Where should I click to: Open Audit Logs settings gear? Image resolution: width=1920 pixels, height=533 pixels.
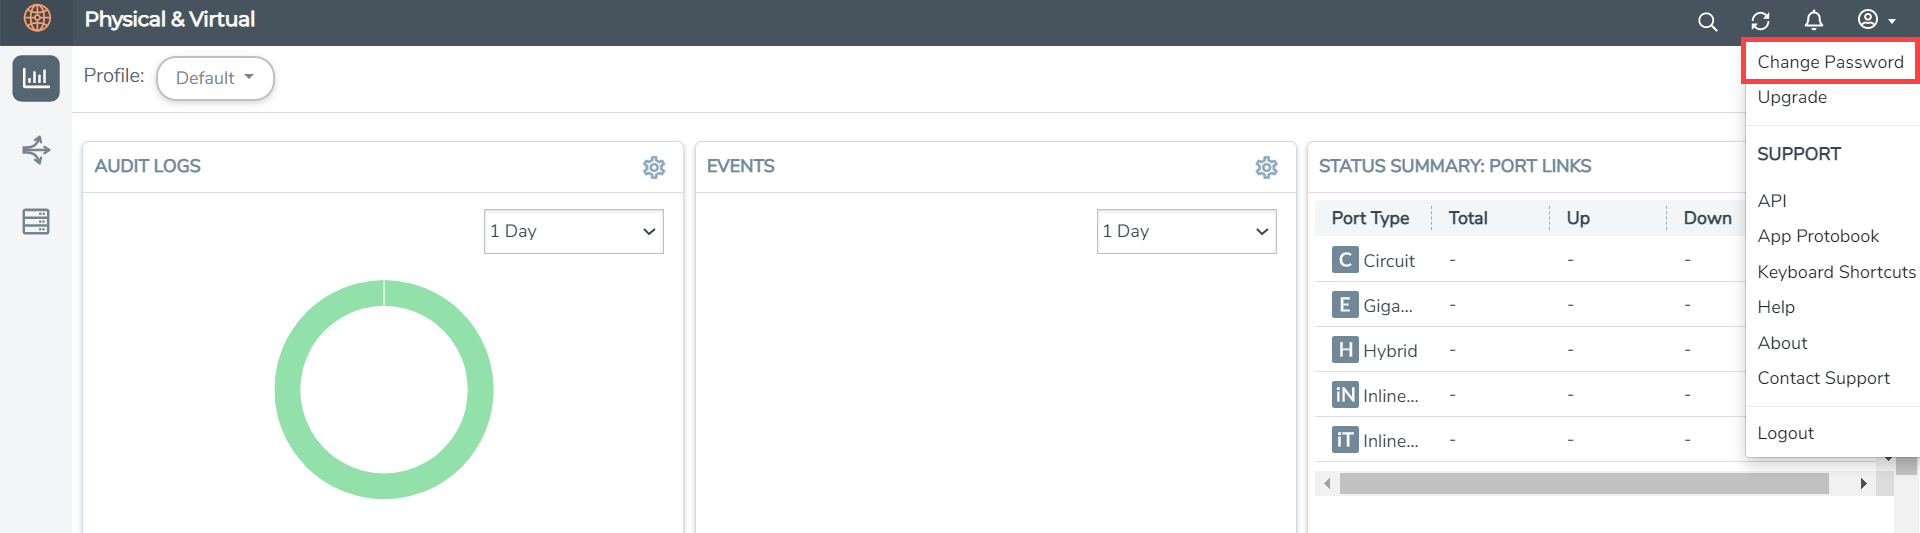(x=654, y=167)
